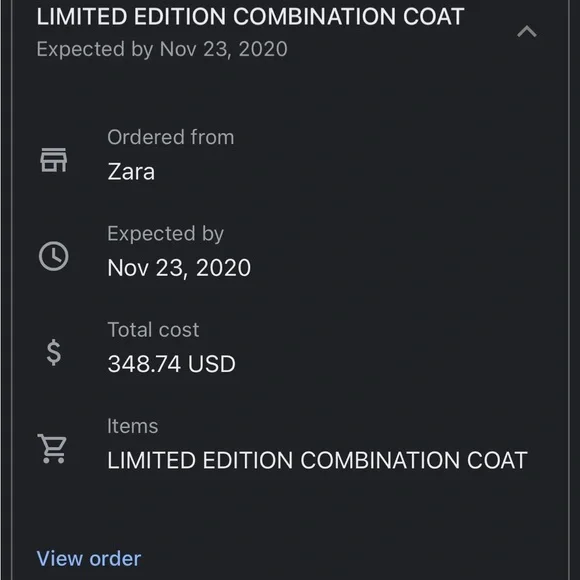Click the delivery date Nov 23, 2020 value
This screenshot has height=580, width=580.
point(179,268)
